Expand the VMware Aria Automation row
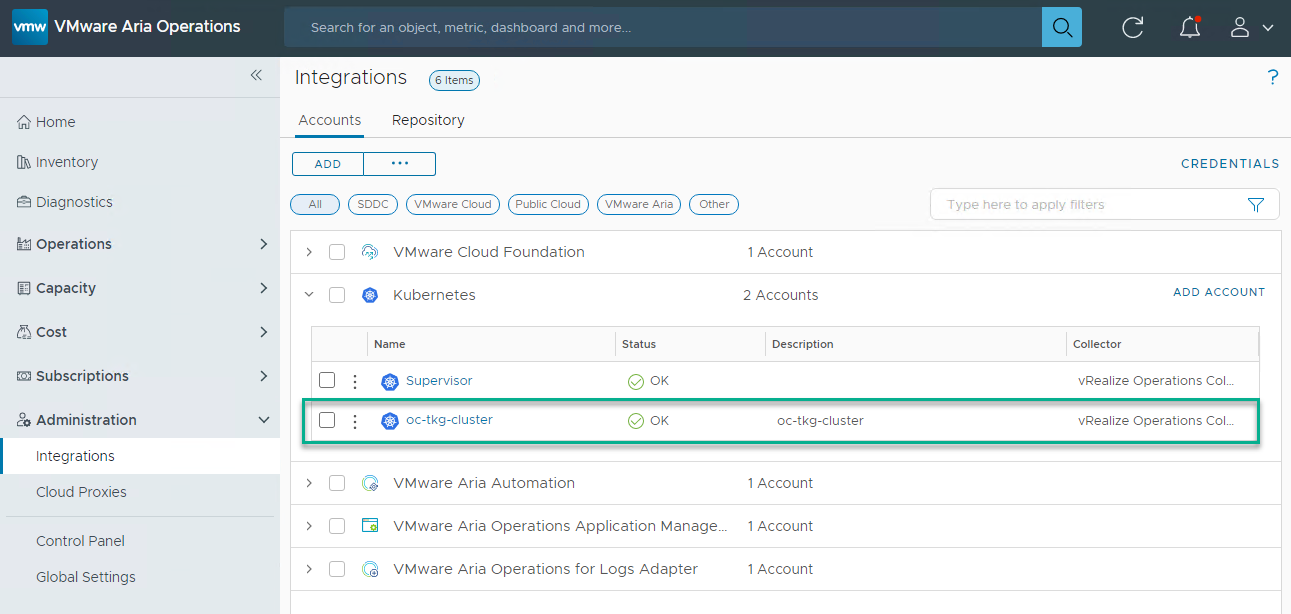This screenshot has height=614, width=1291. (309, 483)
